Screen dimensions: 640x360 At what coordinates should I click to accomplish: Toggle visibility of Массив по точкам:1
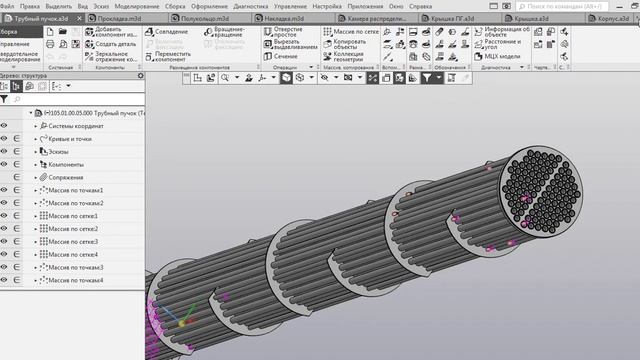pyautogui.click(x=4, y=190)
